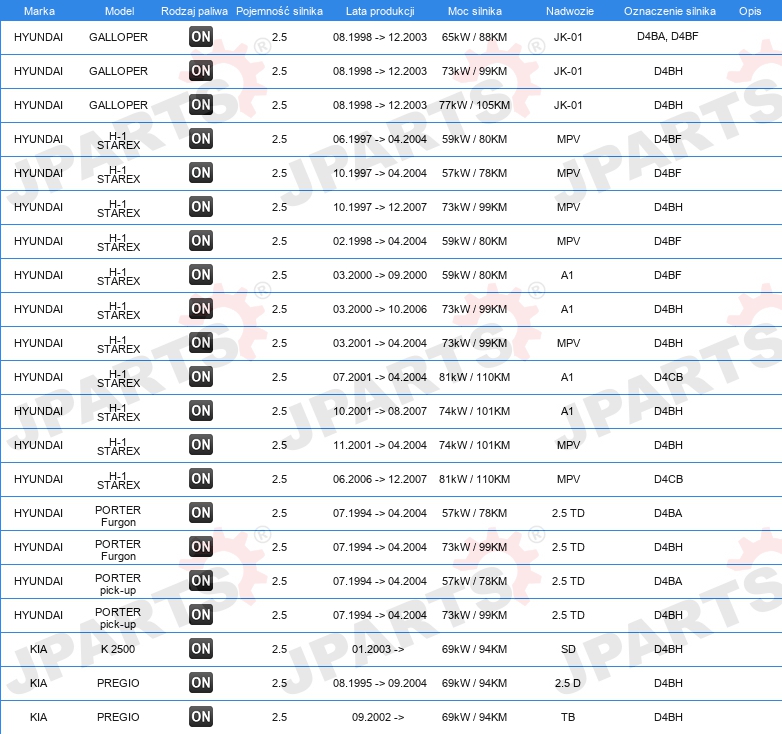This screenshot has height=734, width=782.
Task: Click the date range 08.1995 -> 09.2004
Action: (380, 683)
